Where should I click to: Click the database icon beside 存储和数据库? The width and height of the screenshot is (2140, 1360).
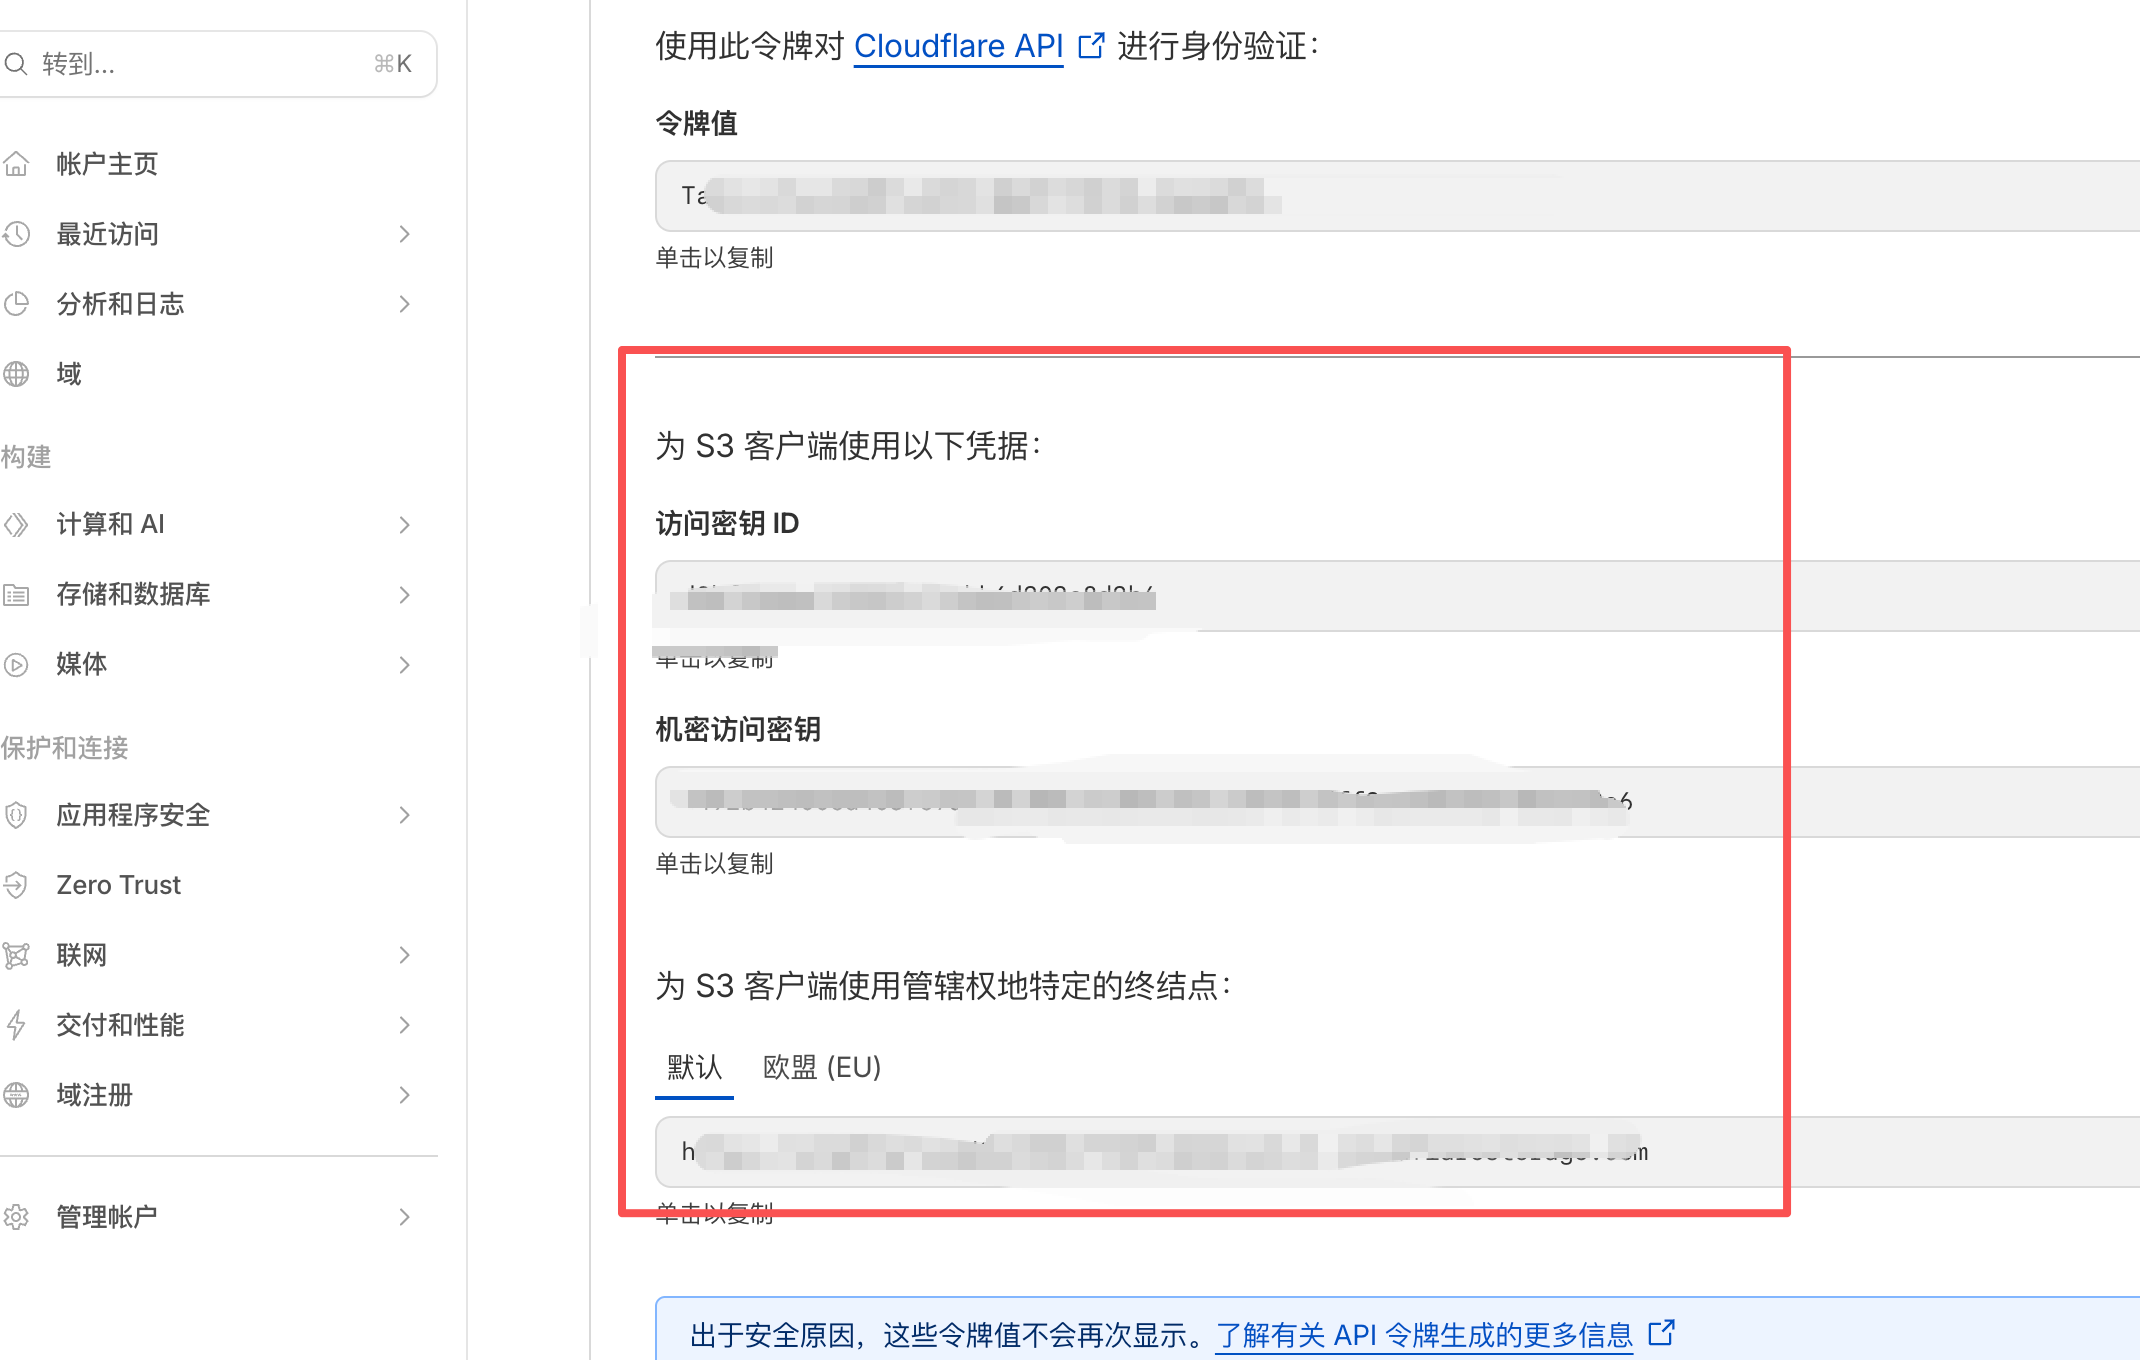click(x=16, y=595)
